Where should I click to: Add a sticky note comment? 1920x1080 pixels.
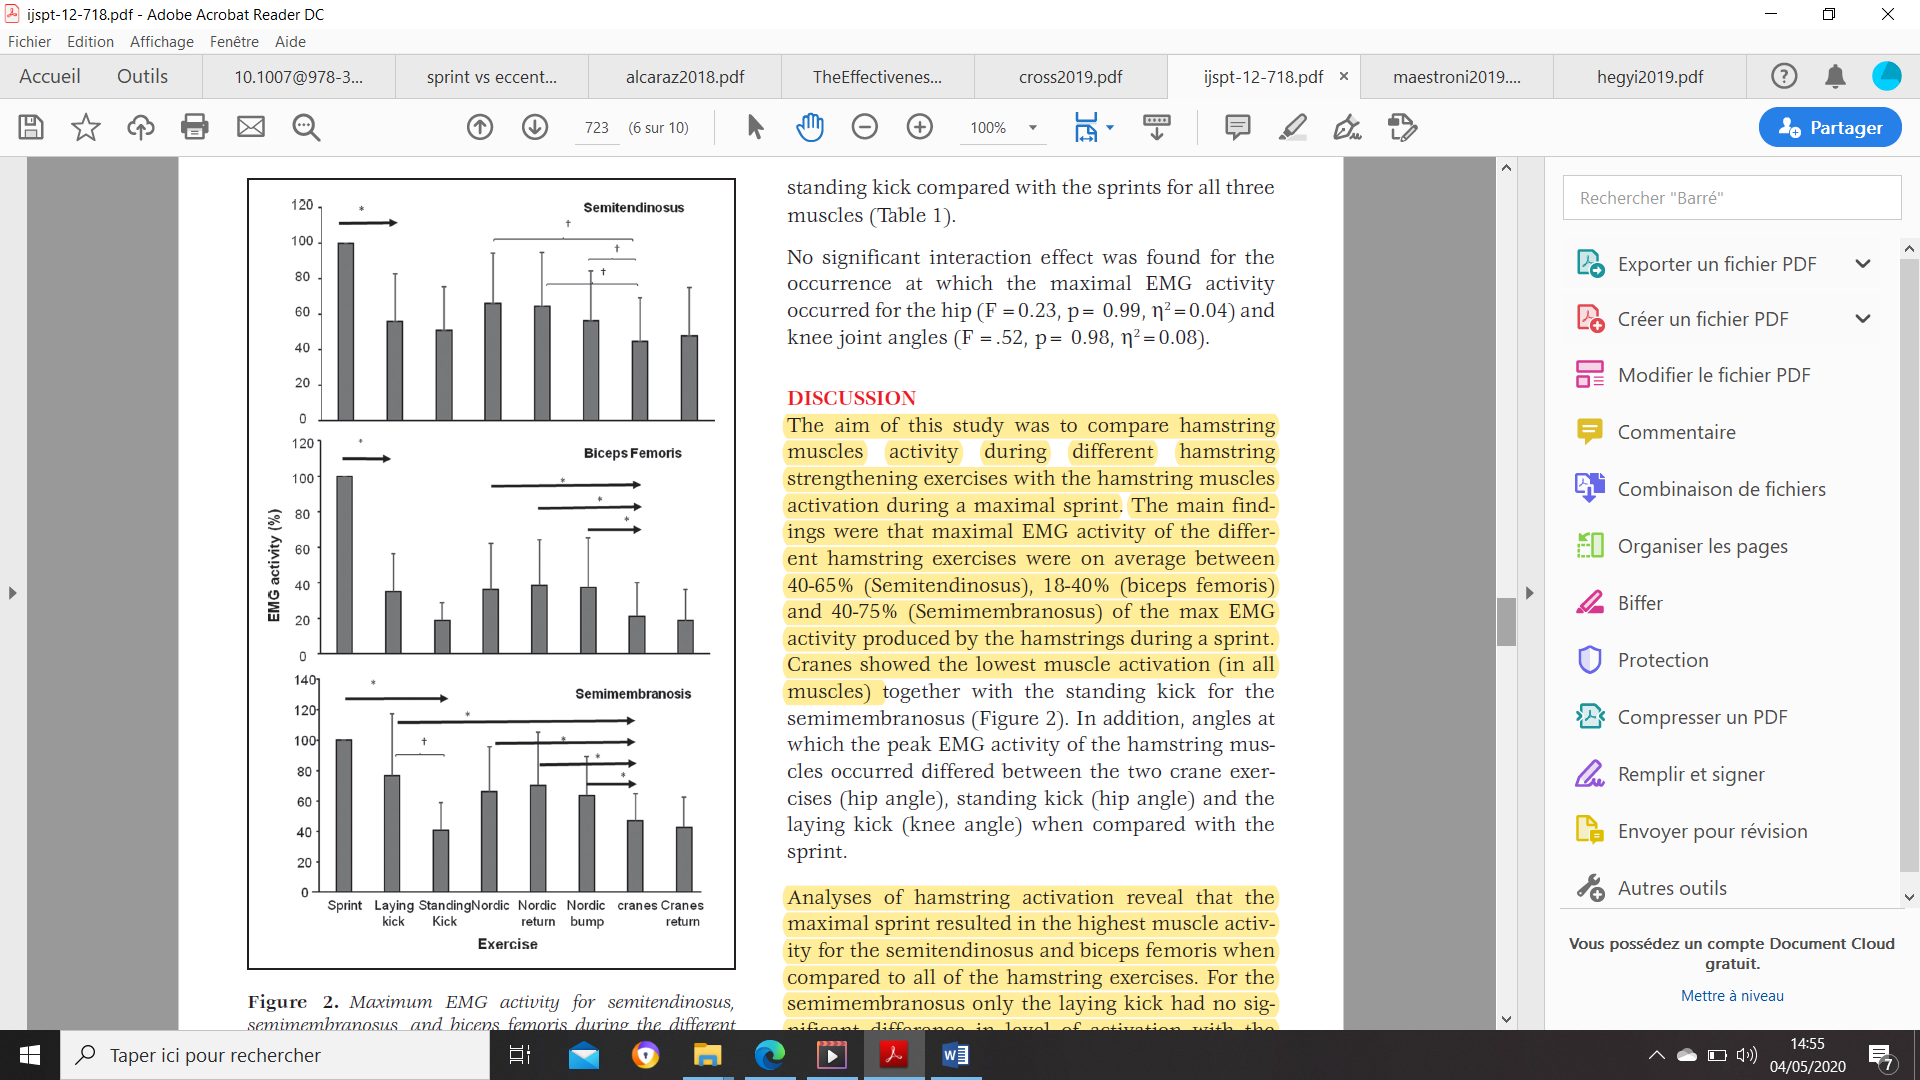[1238, 127]
